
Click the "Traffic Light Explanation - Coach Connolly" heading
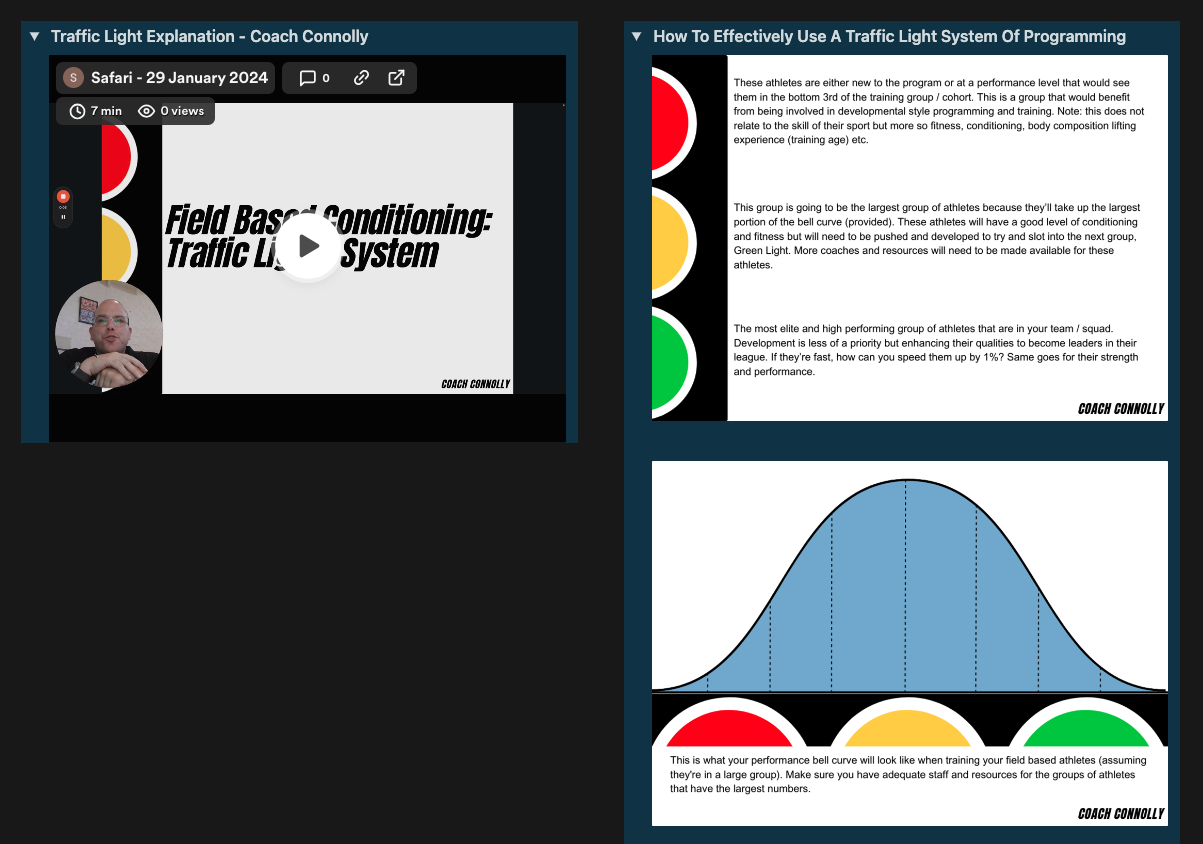[x=209, y=37]
